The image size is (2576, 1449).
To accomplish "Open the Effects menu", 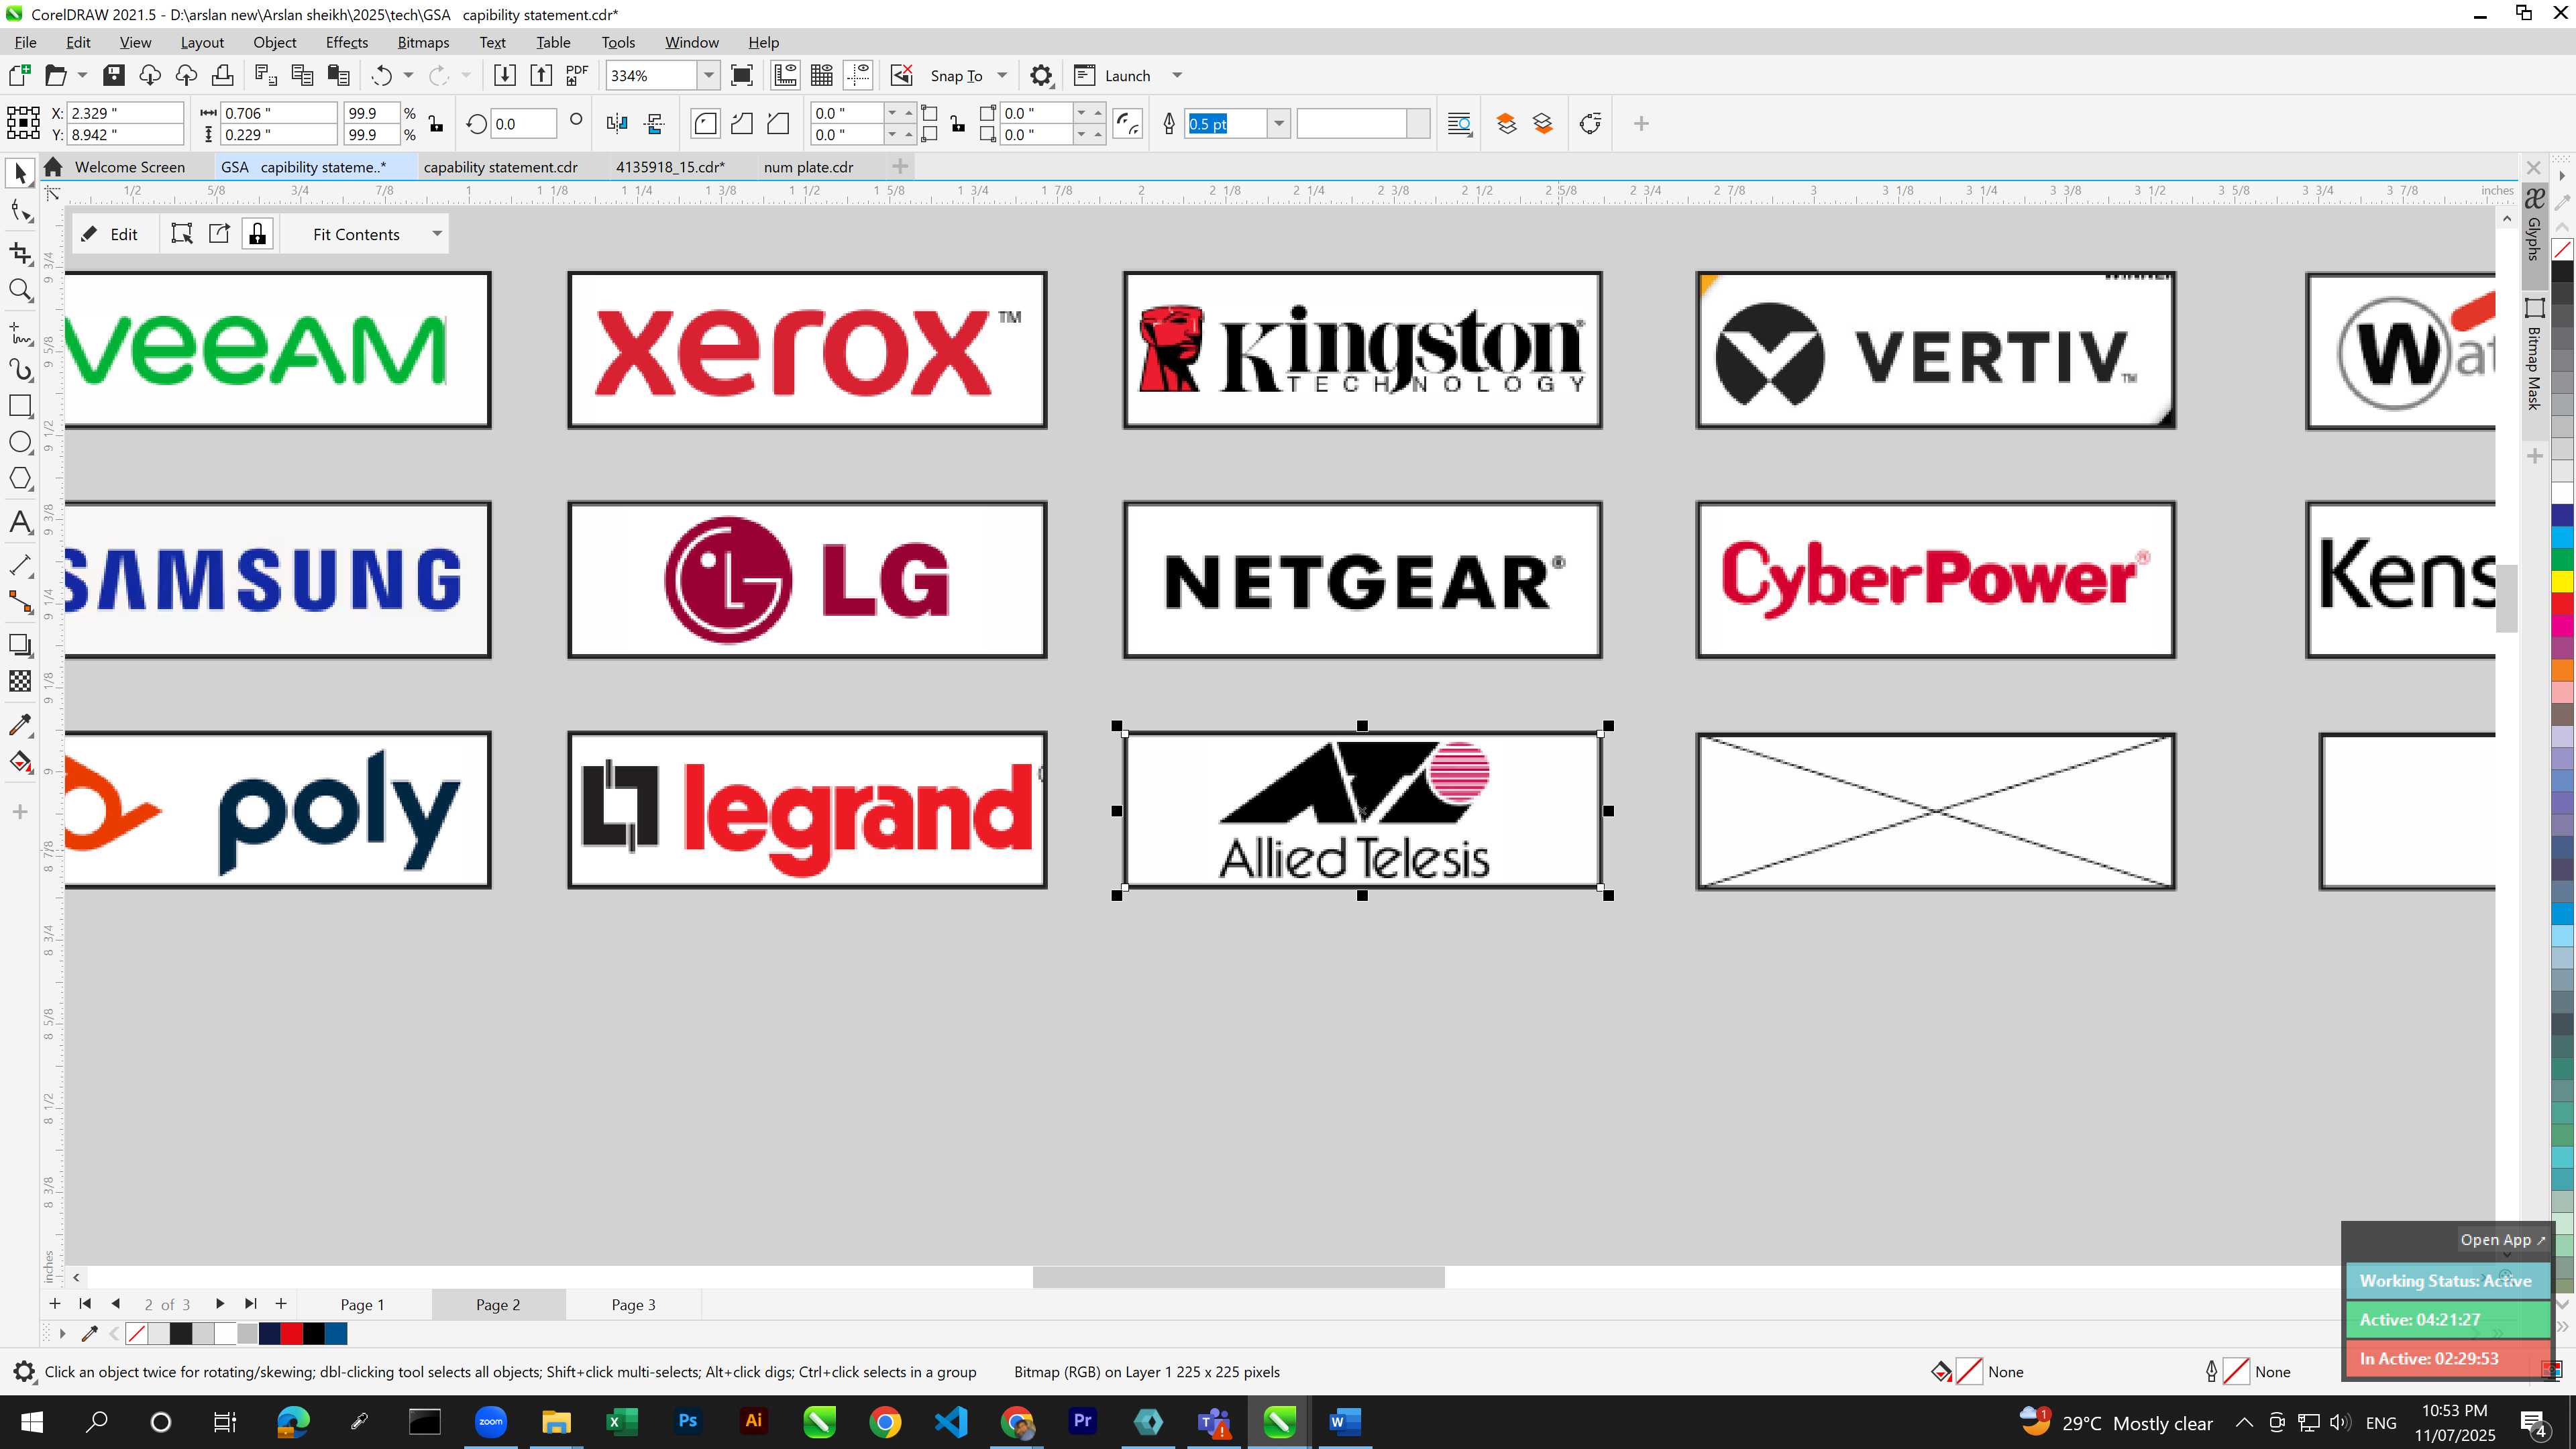I will pos(346,42).
